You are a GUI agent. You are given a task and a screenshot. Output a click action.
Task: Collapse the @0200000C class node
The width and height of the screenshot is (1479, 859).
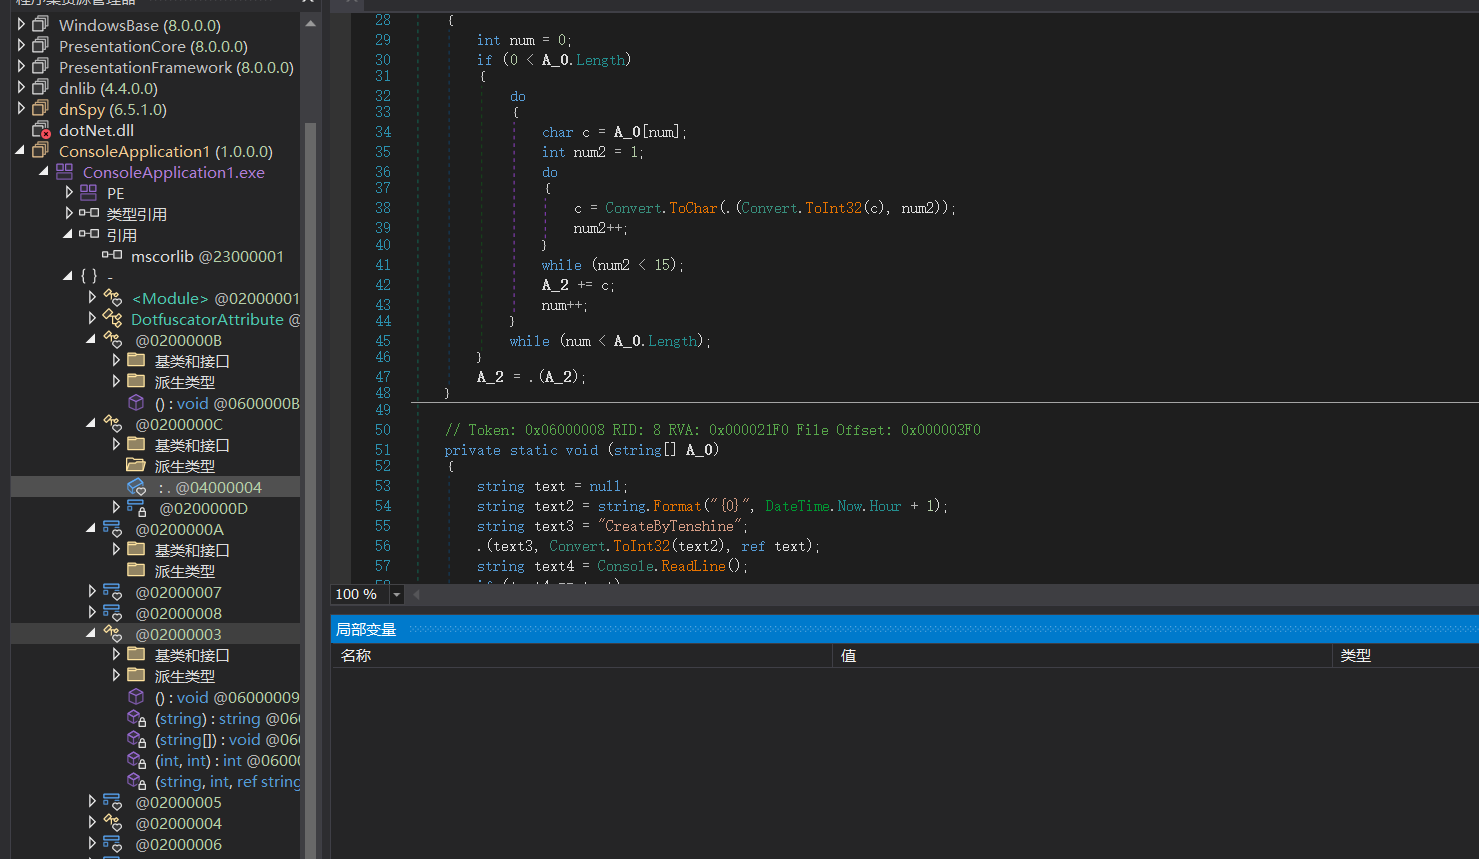91,424
